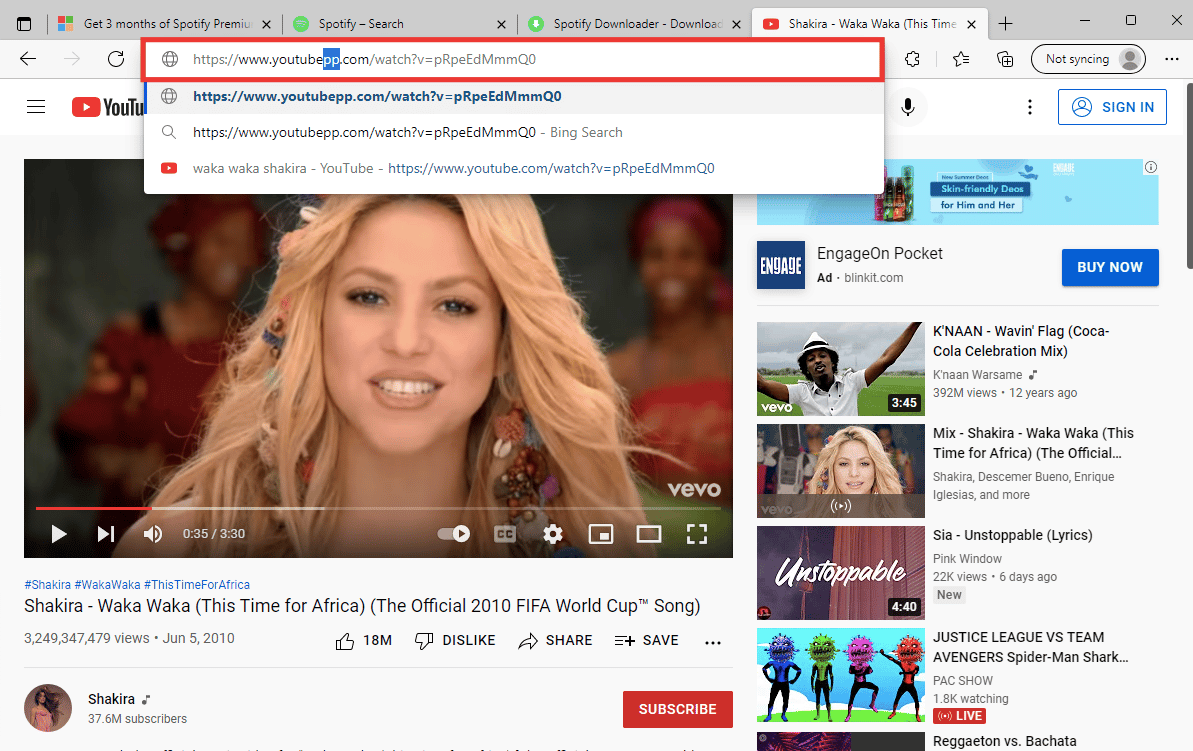Play the video
This screenshot has width=1193, height=751.
pos(59,534)
